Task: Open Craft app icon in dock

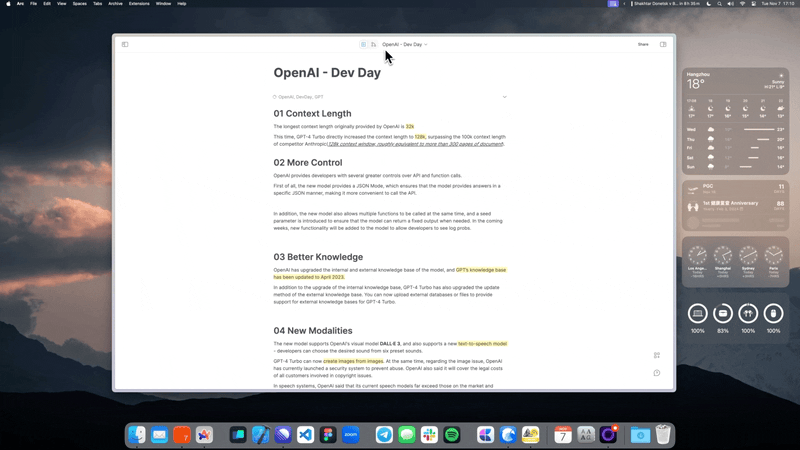Action: pos(485,435)
